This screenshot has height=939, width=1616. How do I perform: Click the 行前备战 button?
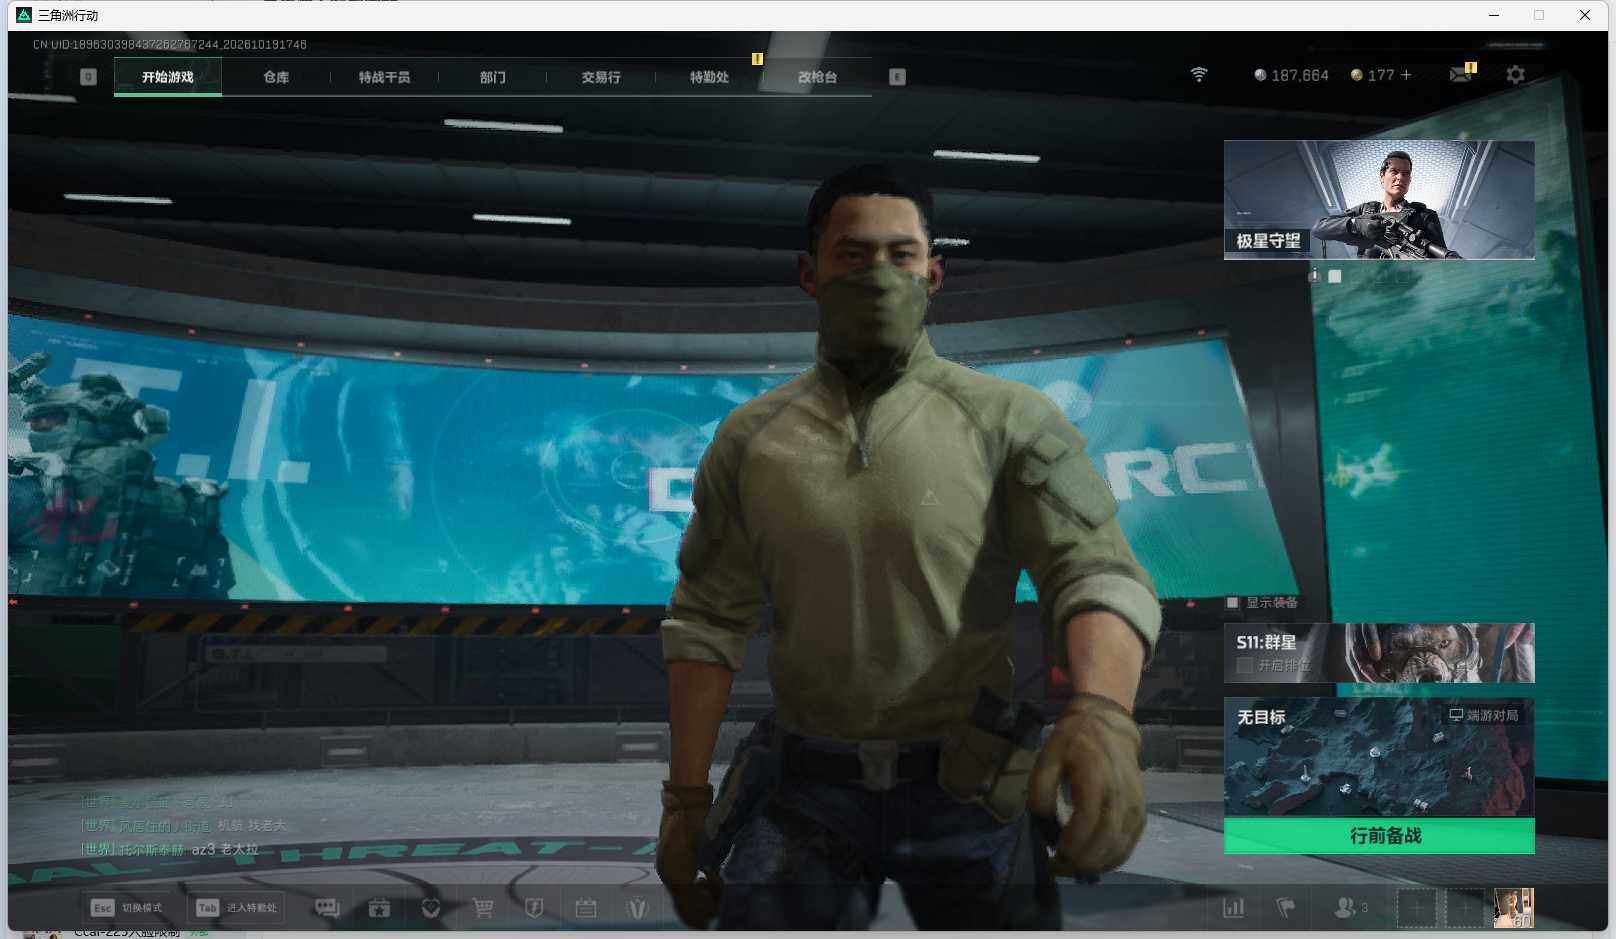click(x=1379, y=836)
